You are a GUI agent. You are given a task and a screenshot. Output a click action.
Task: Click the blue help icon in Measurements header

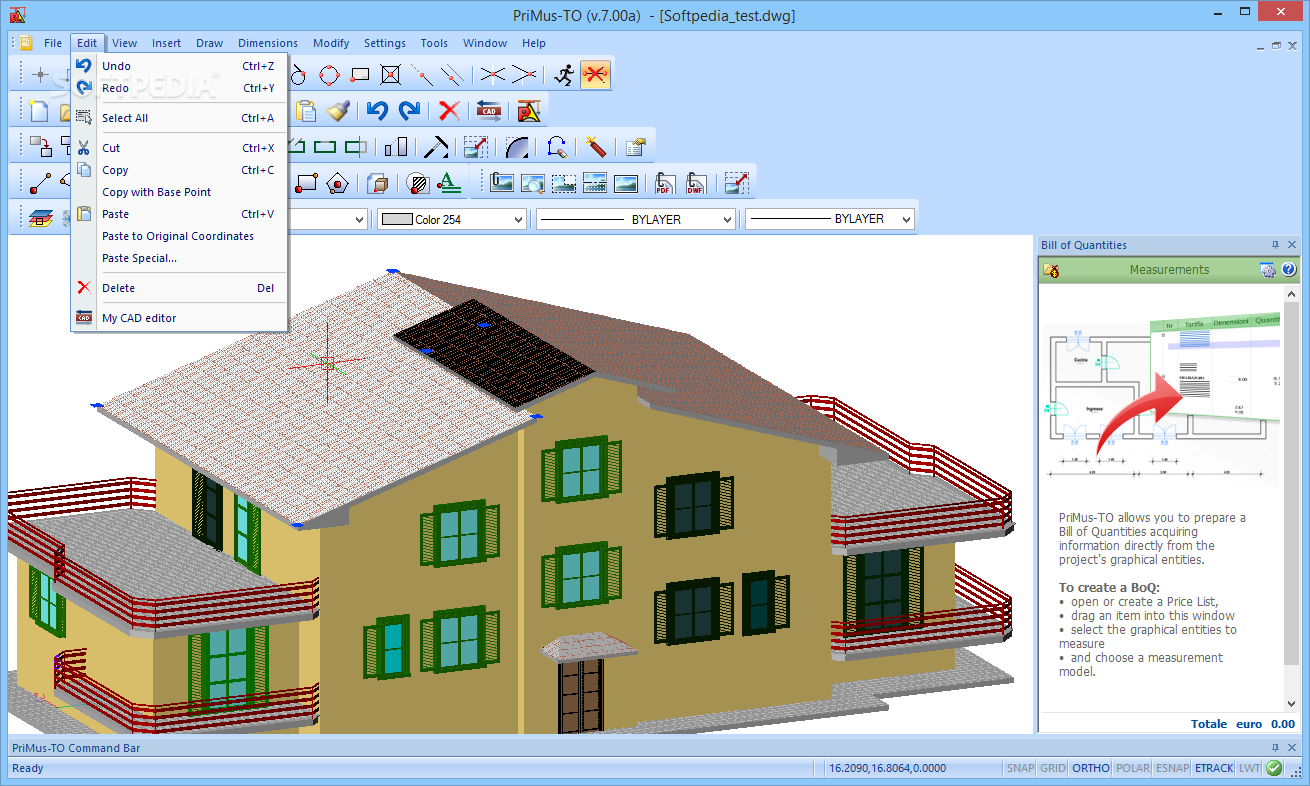tap(1289, 270)
